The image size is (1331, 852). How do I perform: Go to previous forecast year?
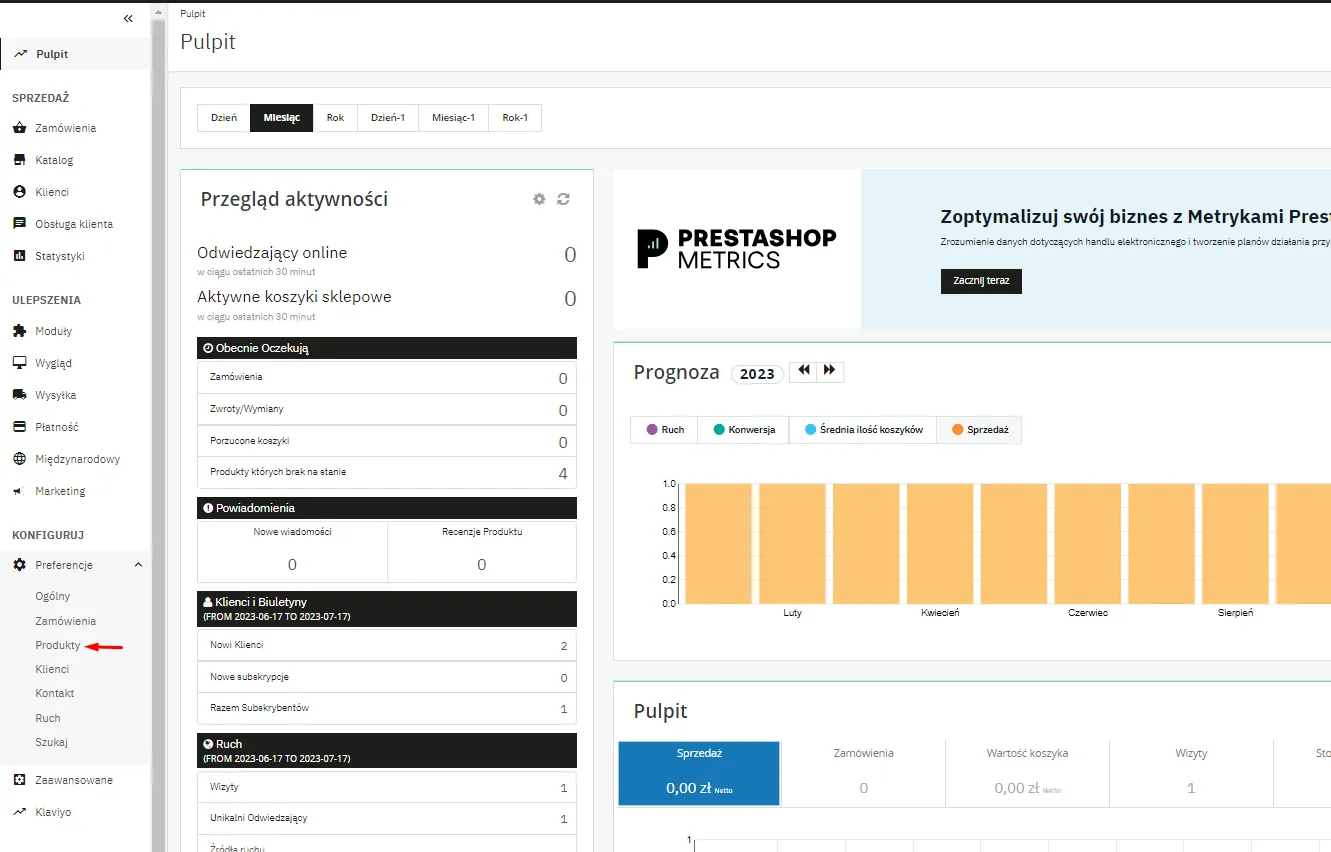pos(803,371)
